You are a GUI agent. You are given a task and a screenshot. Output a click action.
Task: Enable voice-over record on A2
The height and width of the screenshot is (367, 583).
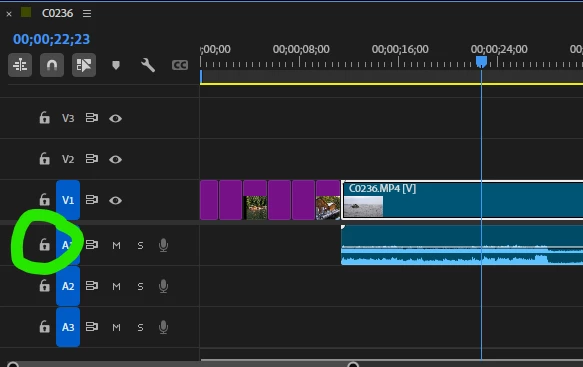point(163,286)
